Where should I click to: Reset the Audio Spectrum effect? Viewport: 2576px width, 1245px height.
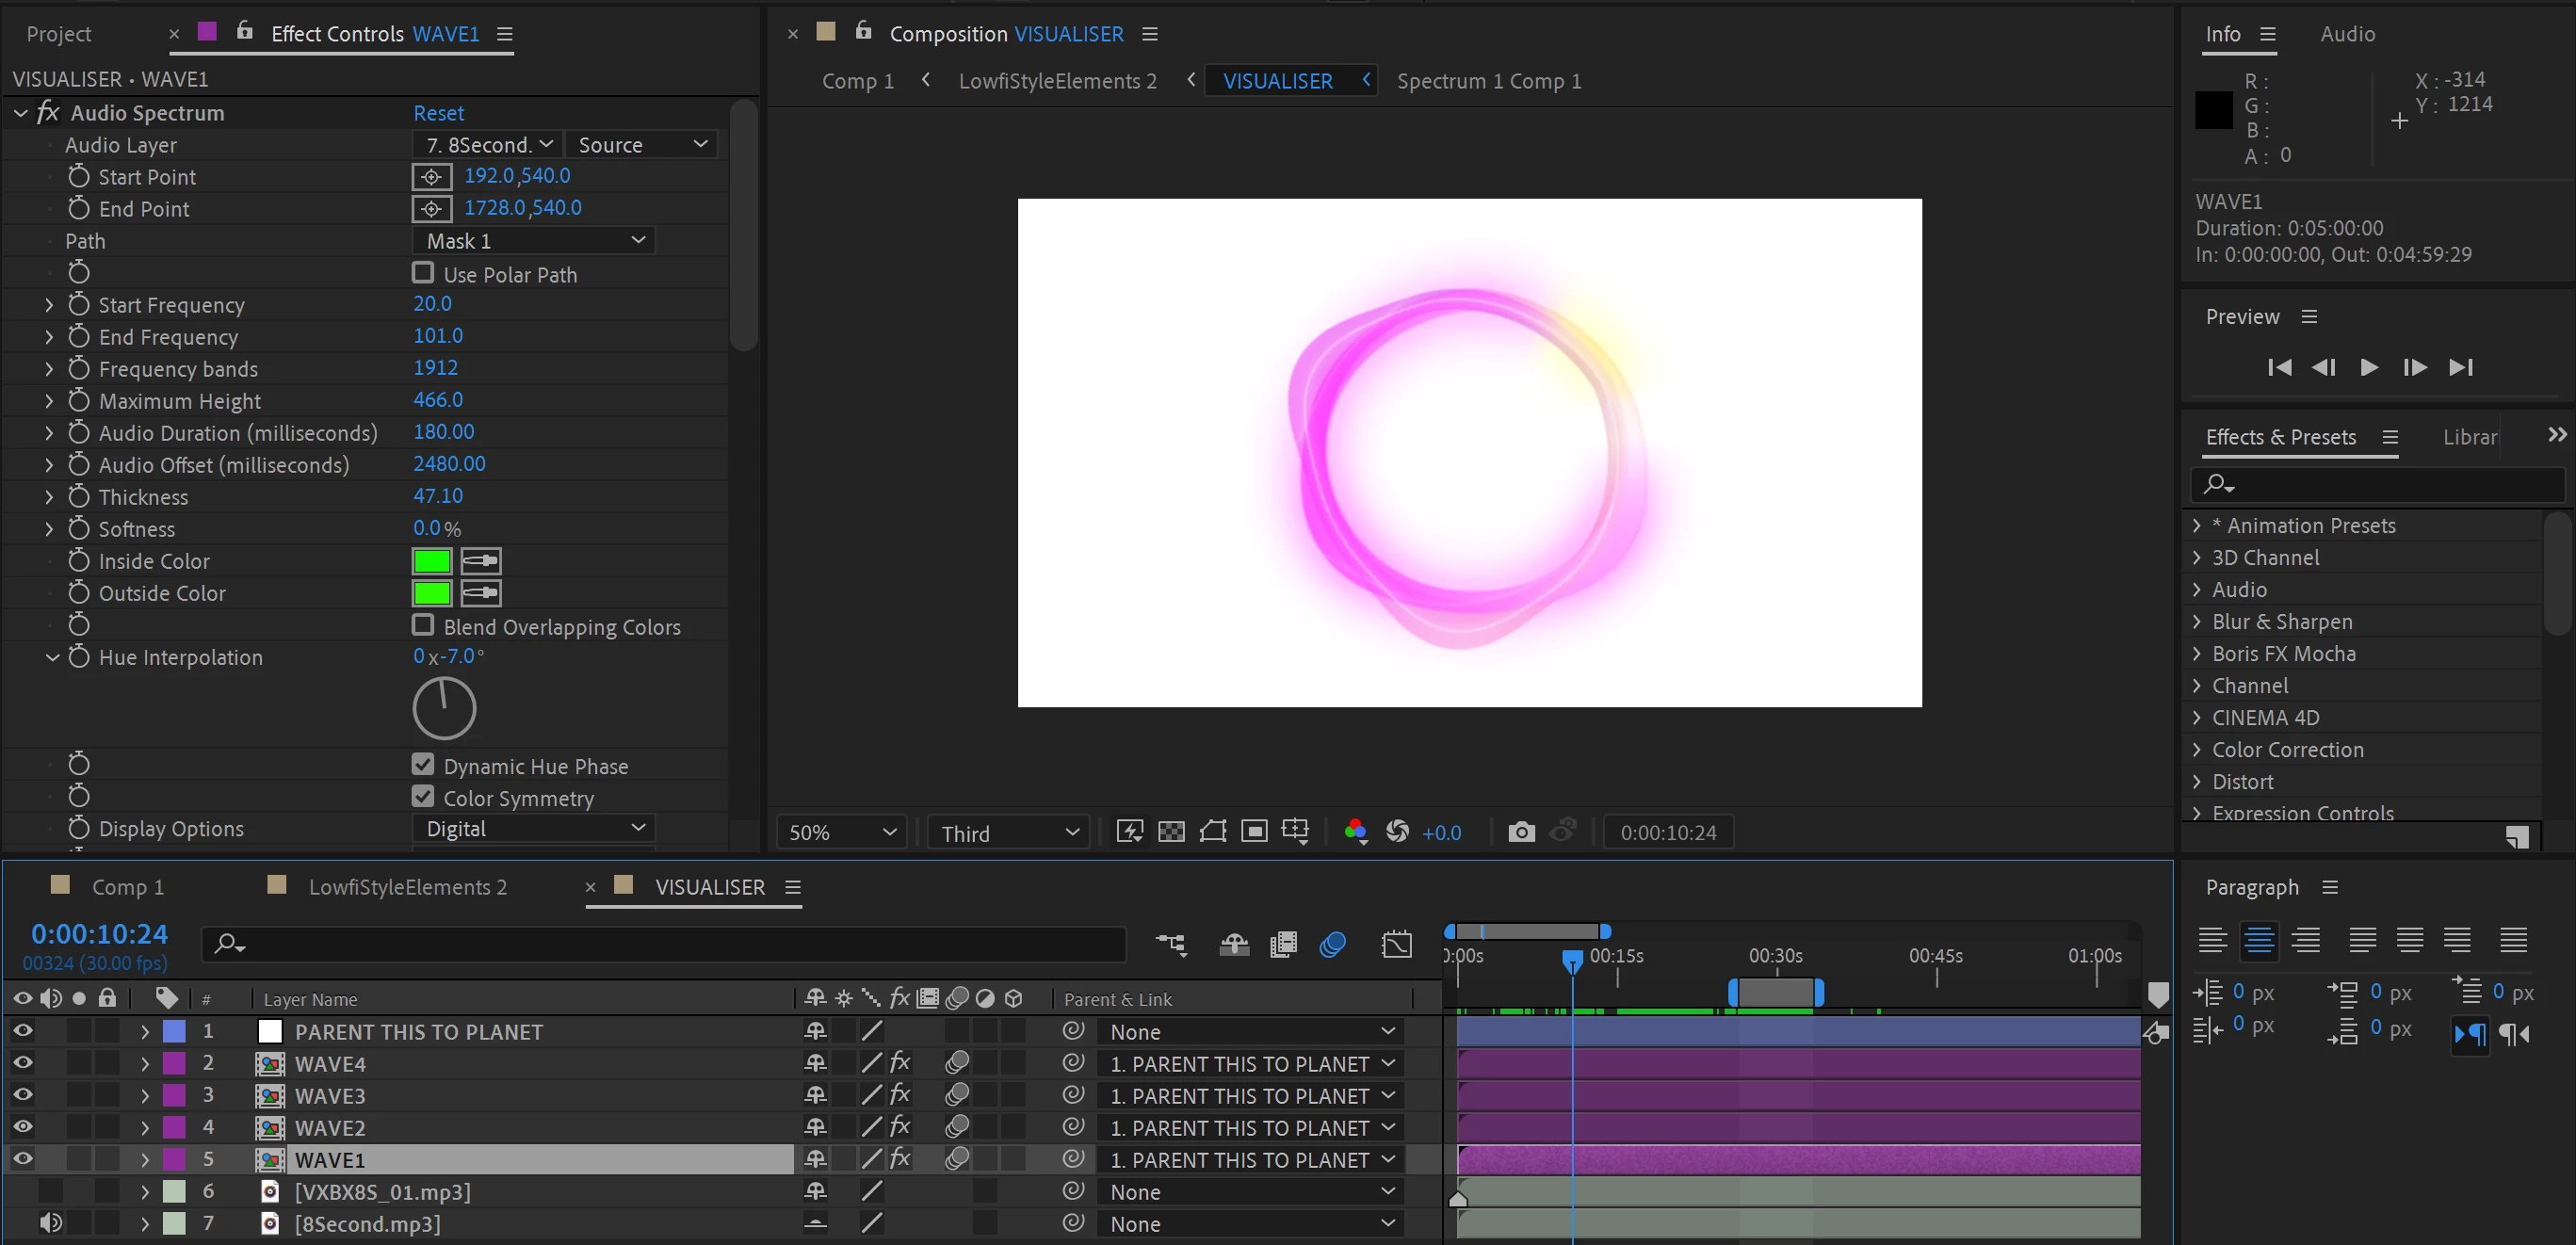438,113
